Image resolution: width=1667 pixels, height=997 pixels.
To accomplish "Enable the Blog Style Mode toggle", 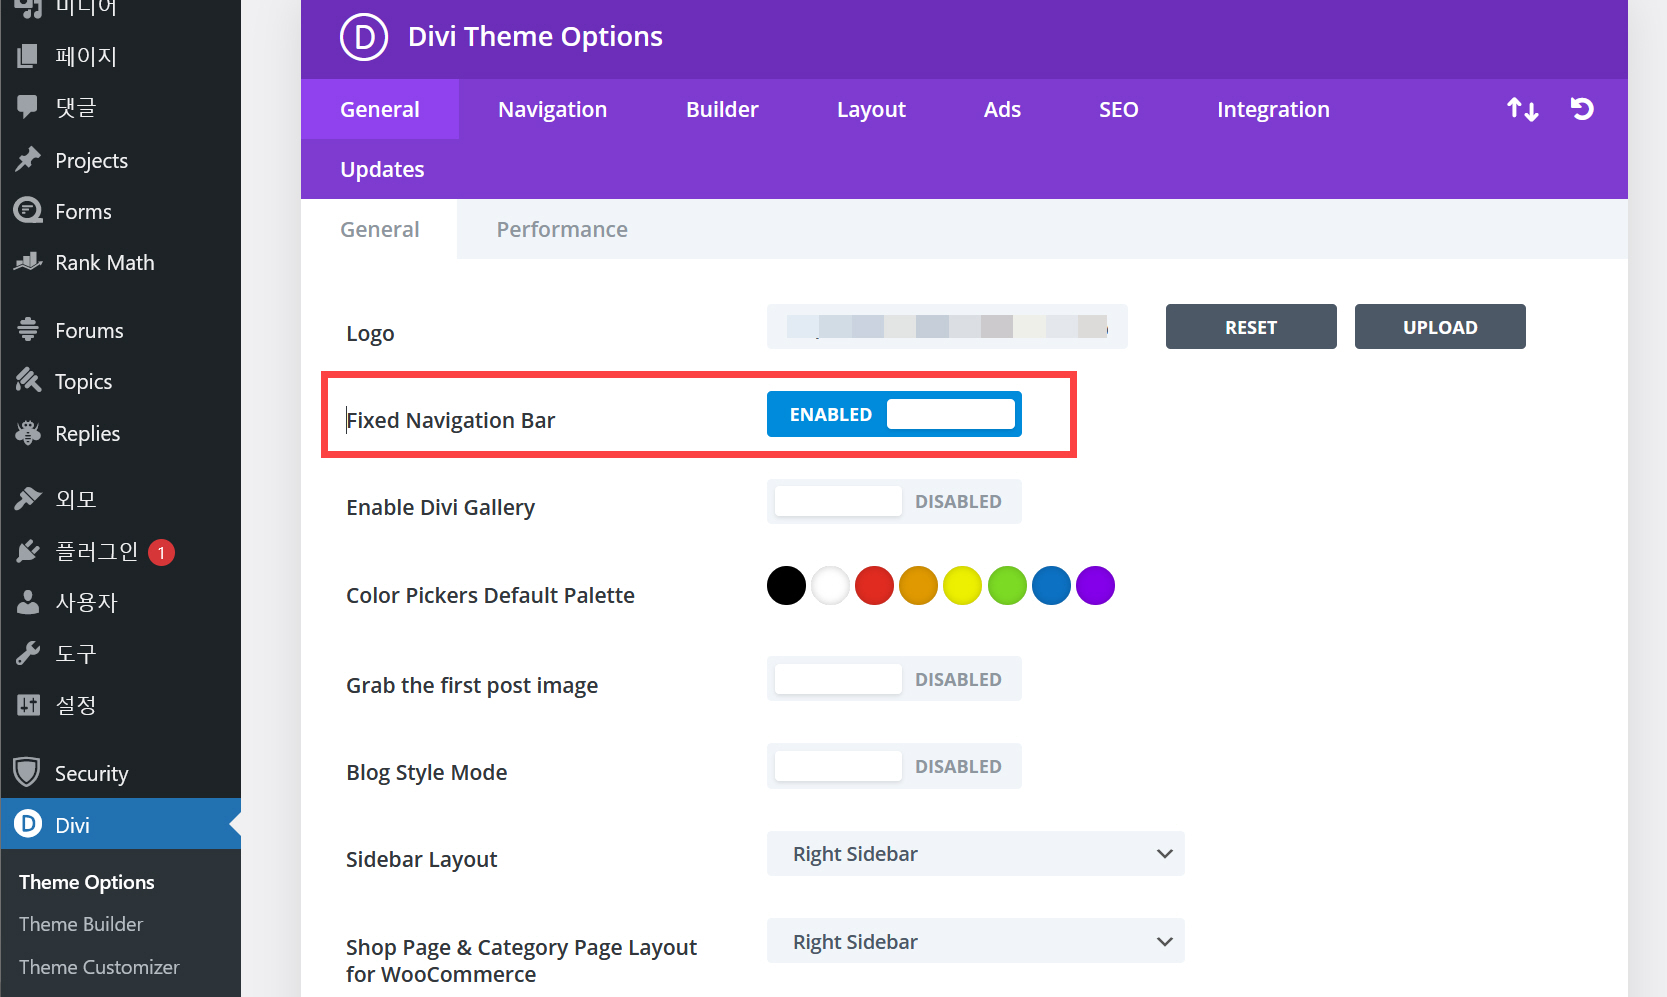I will pos(894,766).
